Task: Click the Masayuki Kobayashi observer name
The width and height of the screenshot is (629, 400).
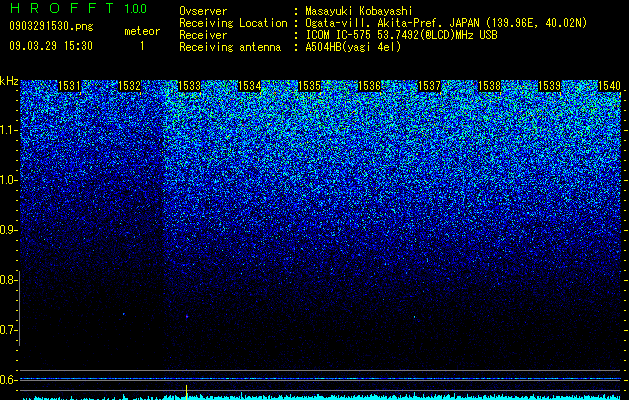Action: [x=359, y=11]
